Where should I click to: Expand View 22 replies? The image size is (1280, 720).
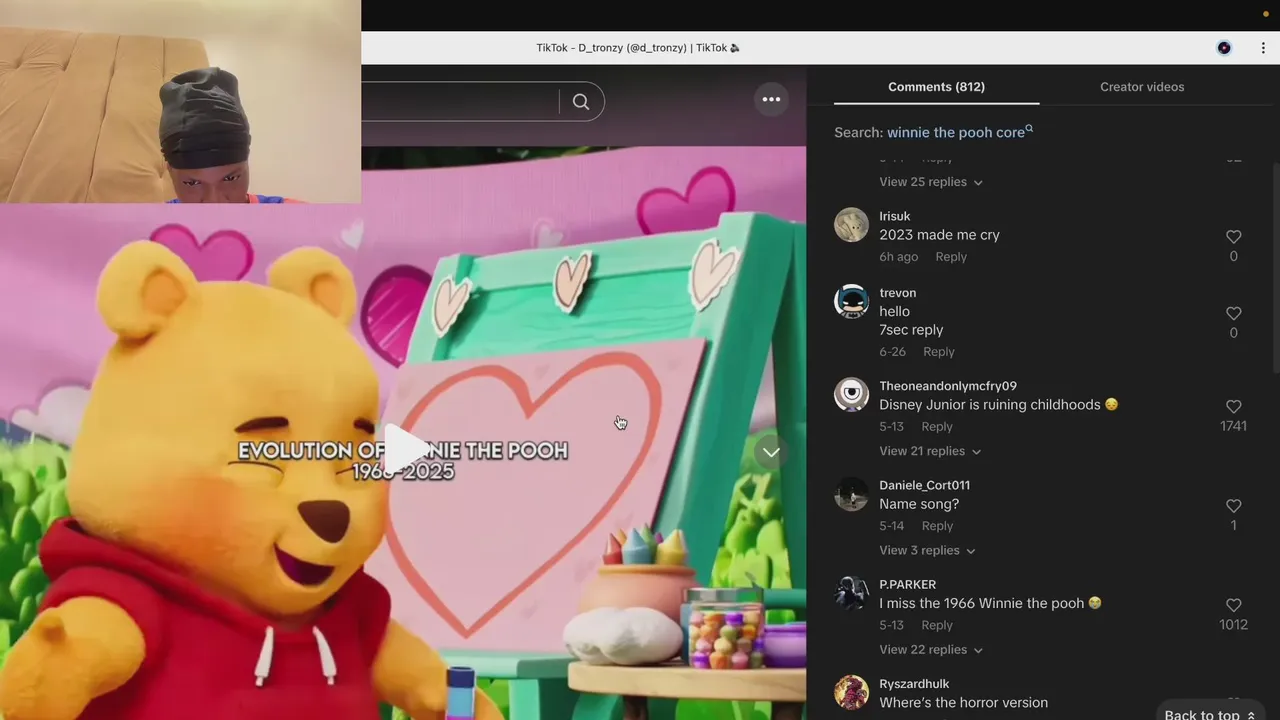point(930,649)
